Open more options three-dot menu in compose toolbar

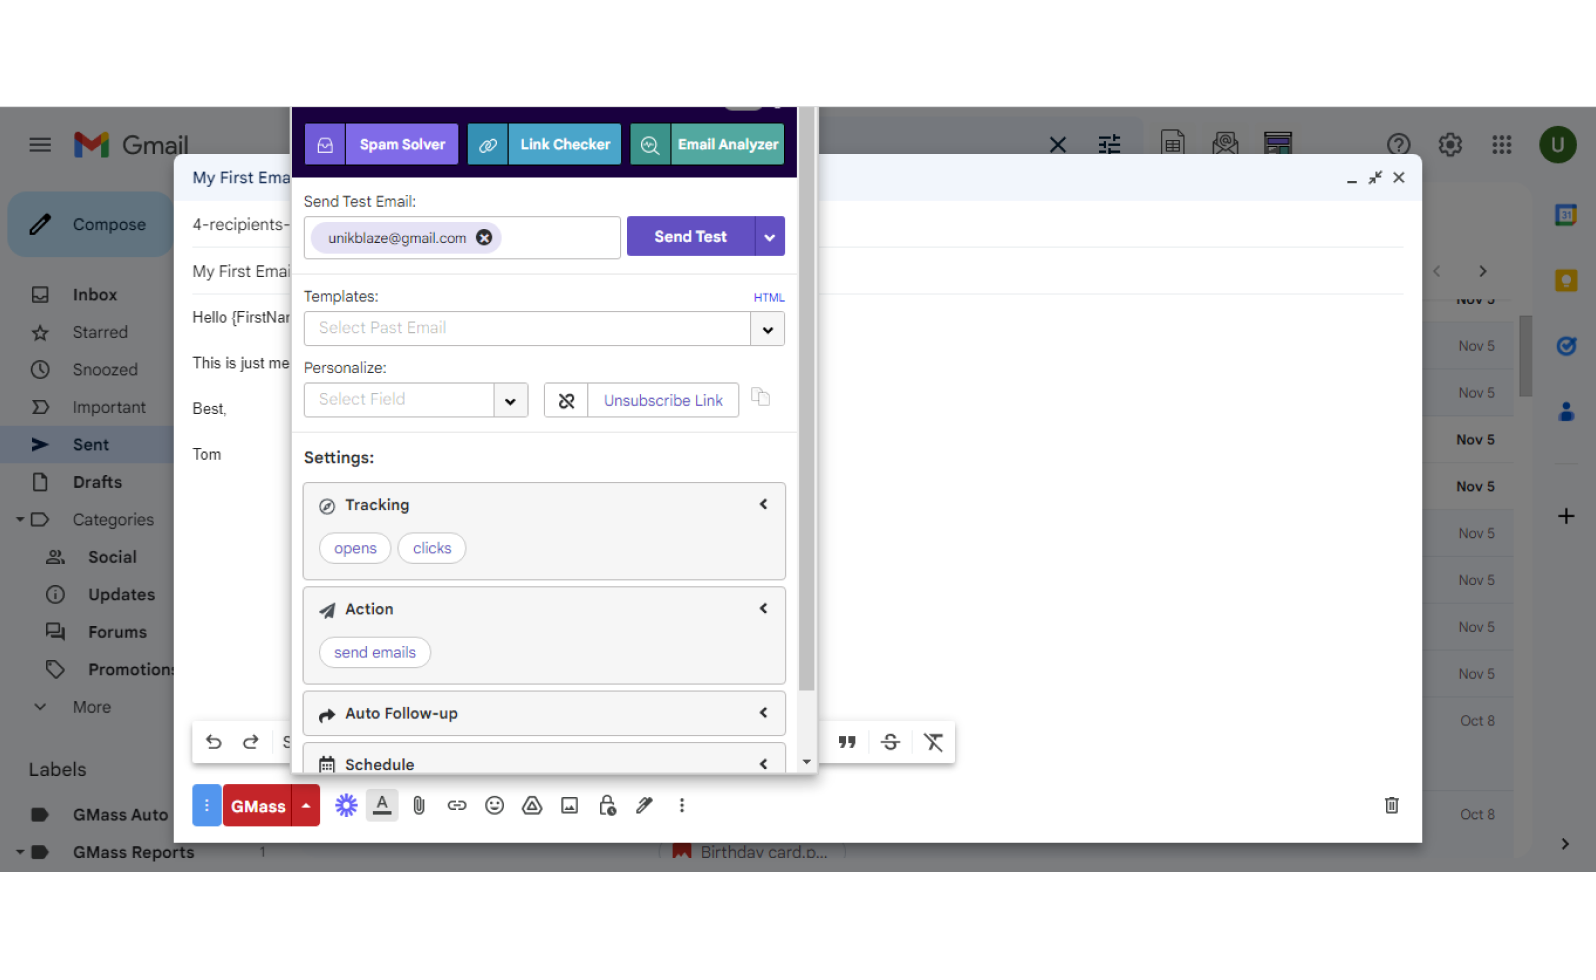(682, 806)
